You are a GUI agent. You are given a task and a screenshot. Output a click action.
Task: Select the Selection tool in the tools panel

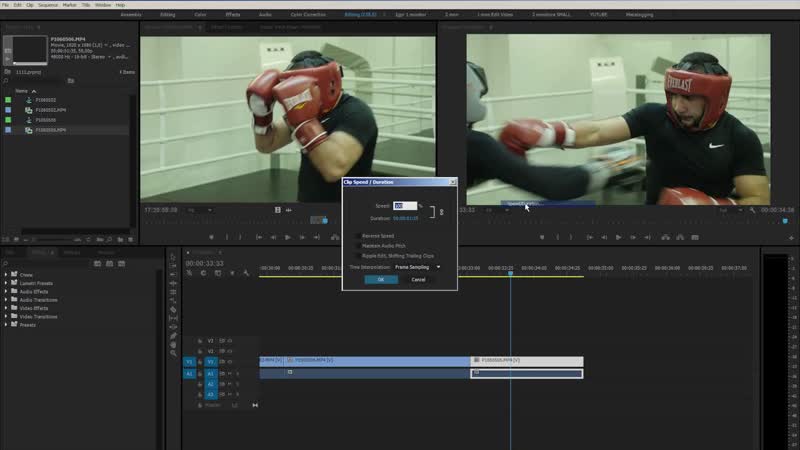[173, 257]
